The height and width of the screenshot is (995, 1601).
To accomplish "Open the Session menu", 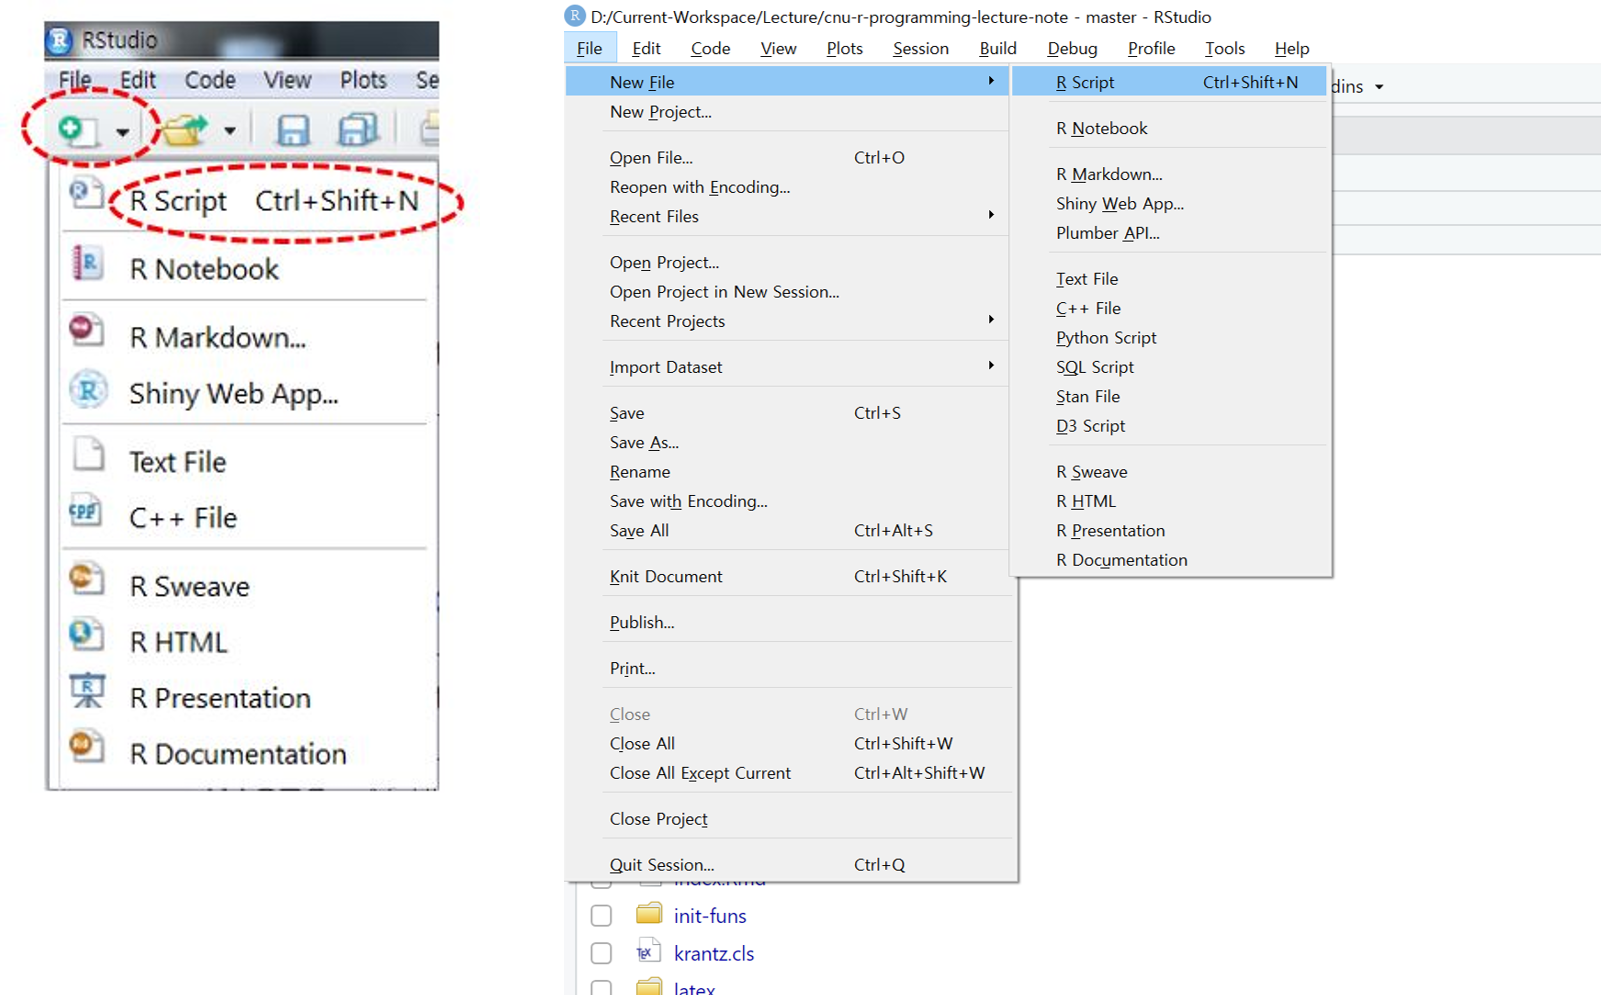I will [920, 48].
